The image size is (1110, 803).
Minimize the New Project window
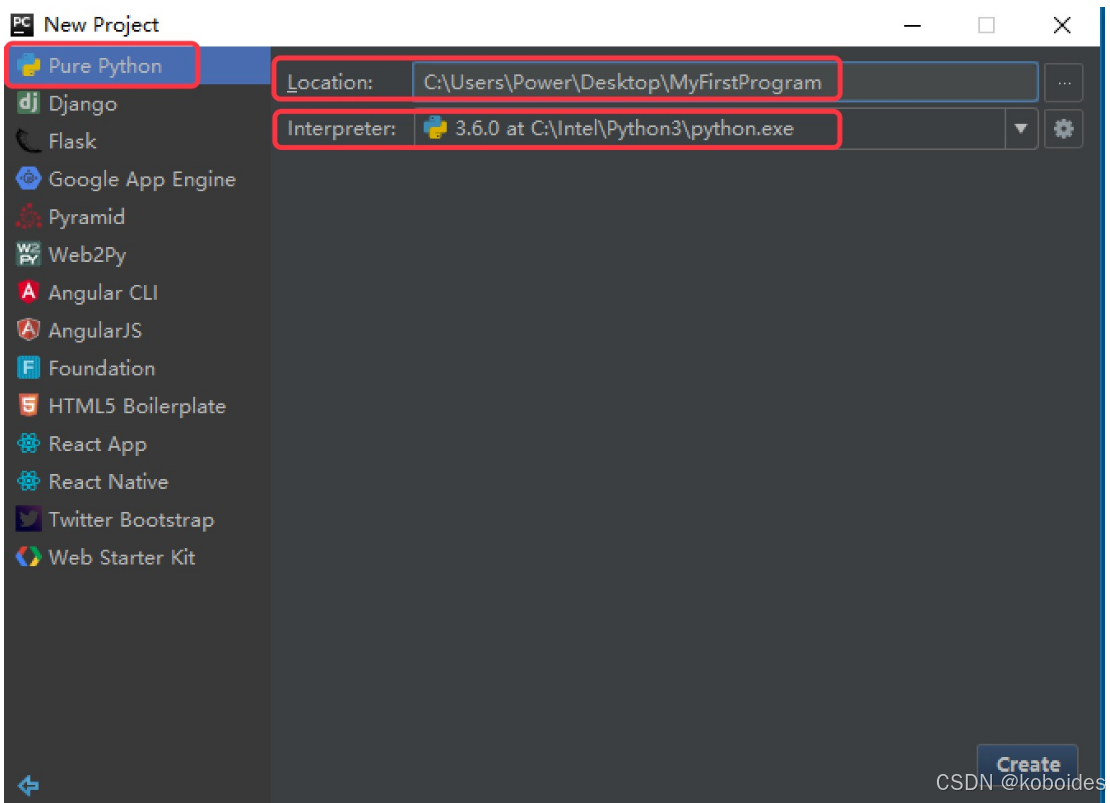[x=912, y=25]
